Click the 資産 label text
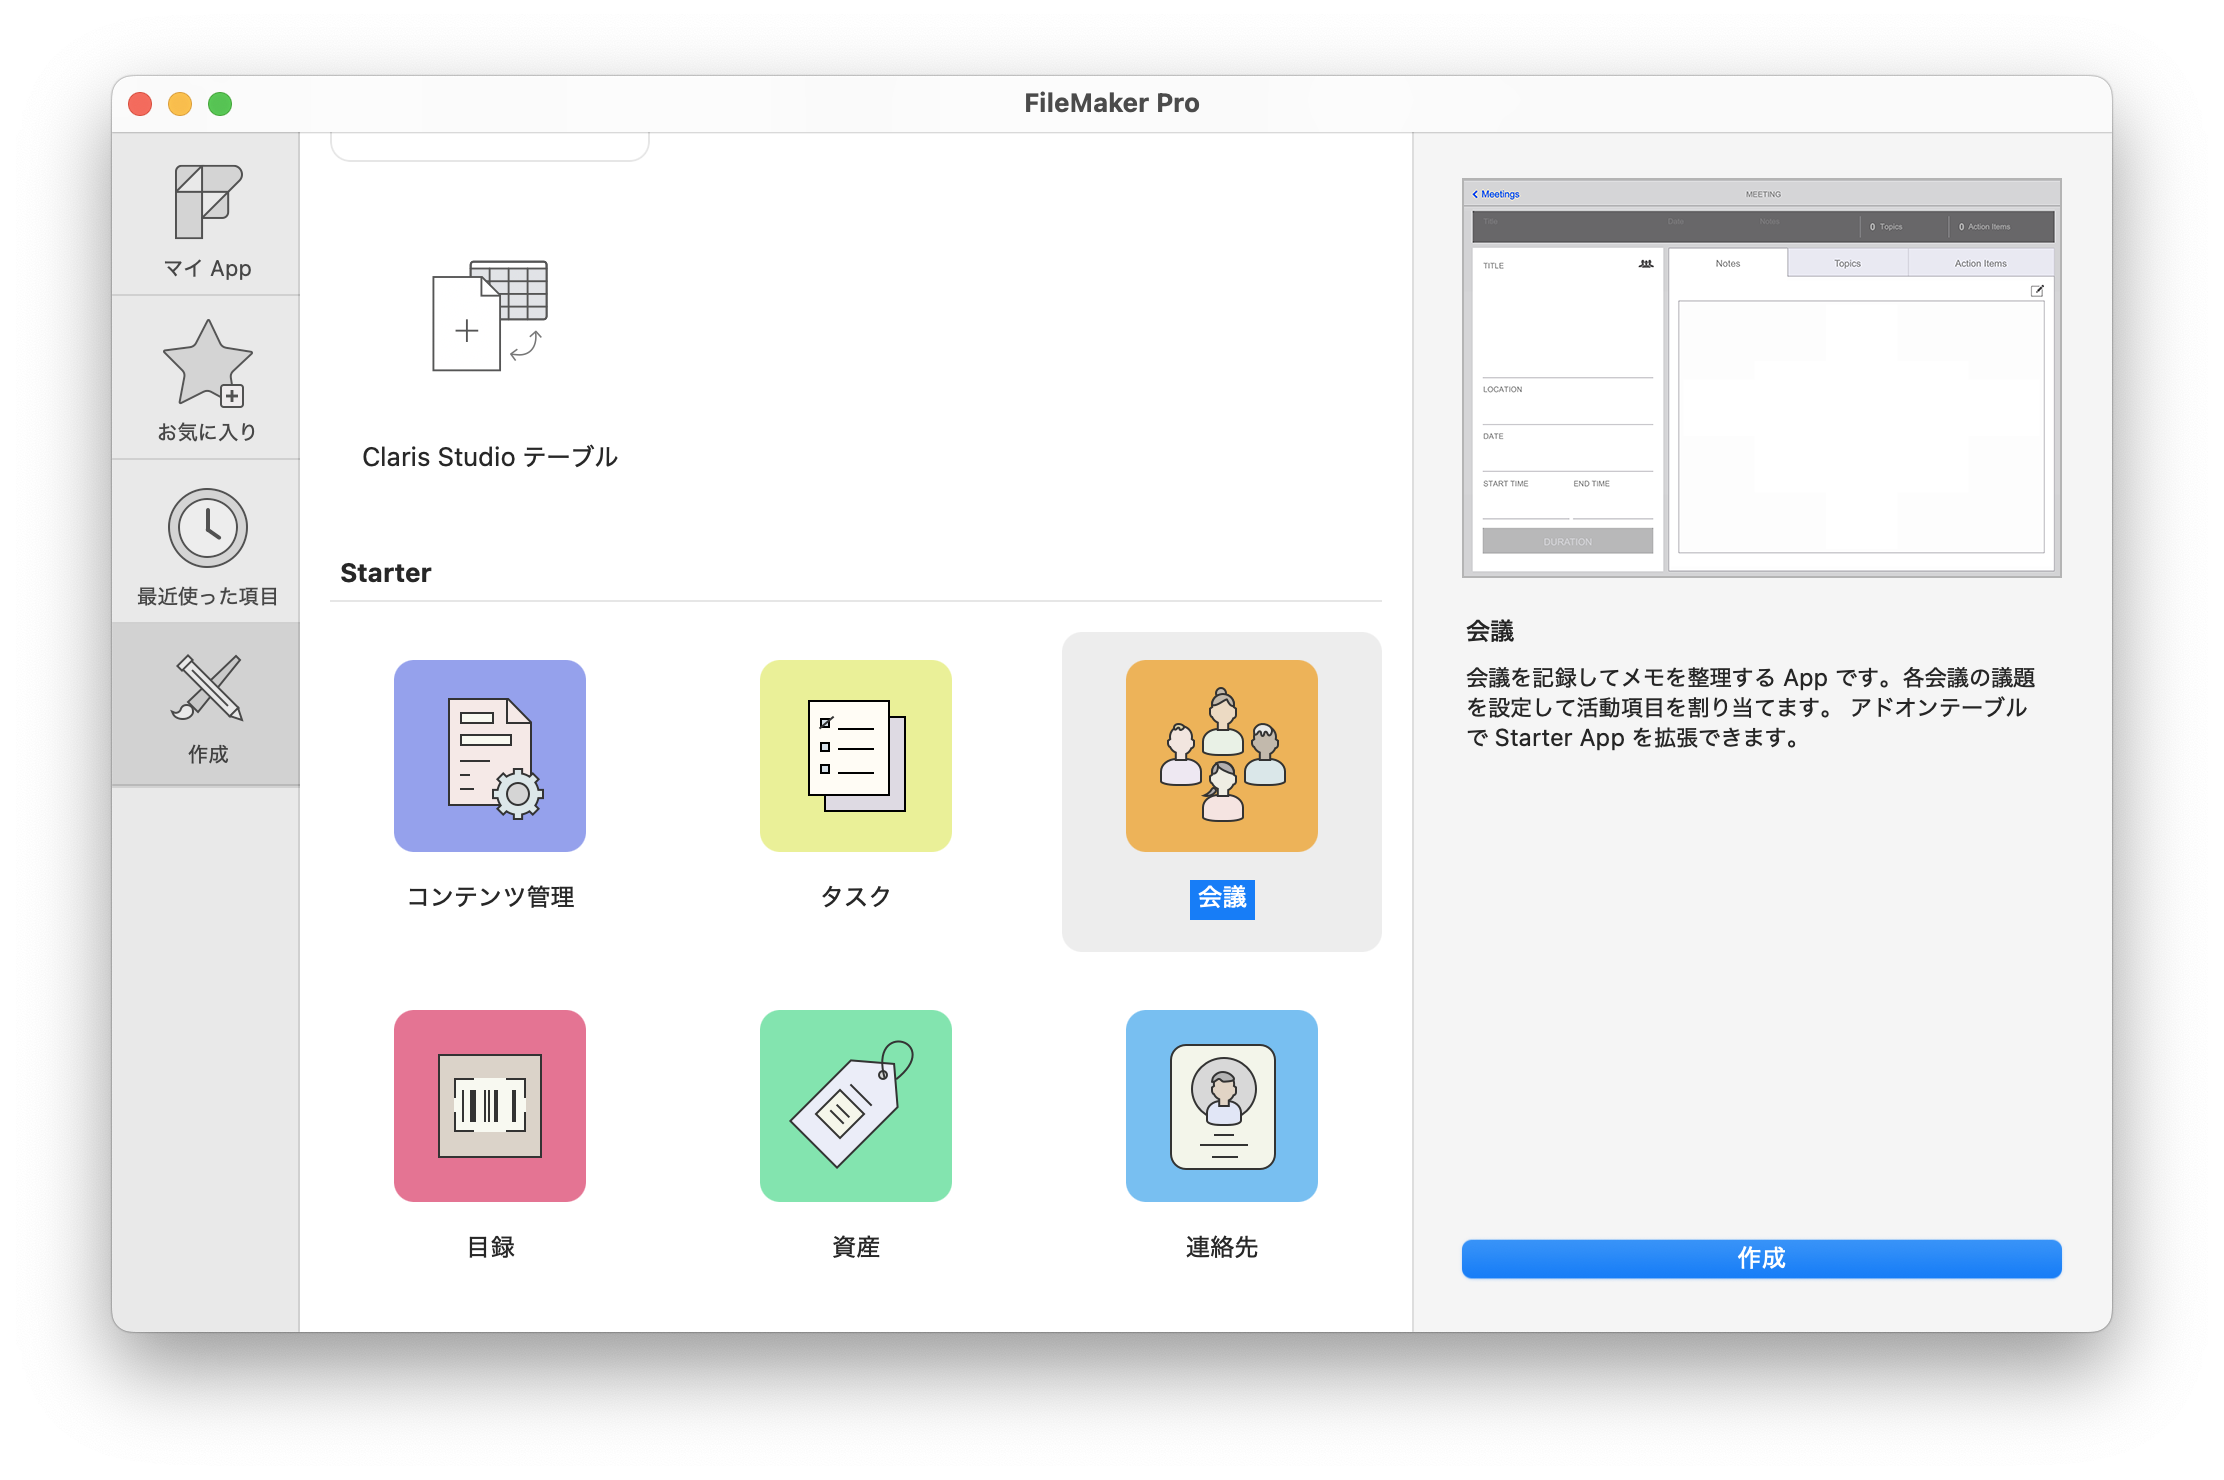 (856, 1246)
